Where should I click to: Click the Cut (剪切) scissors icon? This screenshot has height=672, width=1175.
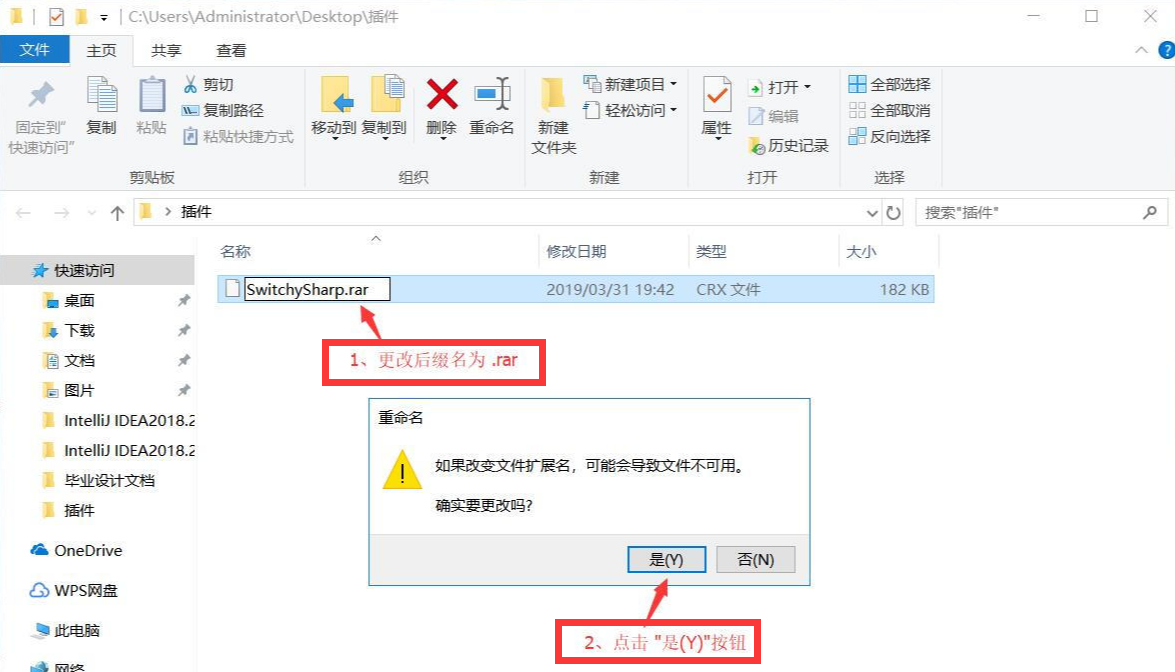[190, 85]
